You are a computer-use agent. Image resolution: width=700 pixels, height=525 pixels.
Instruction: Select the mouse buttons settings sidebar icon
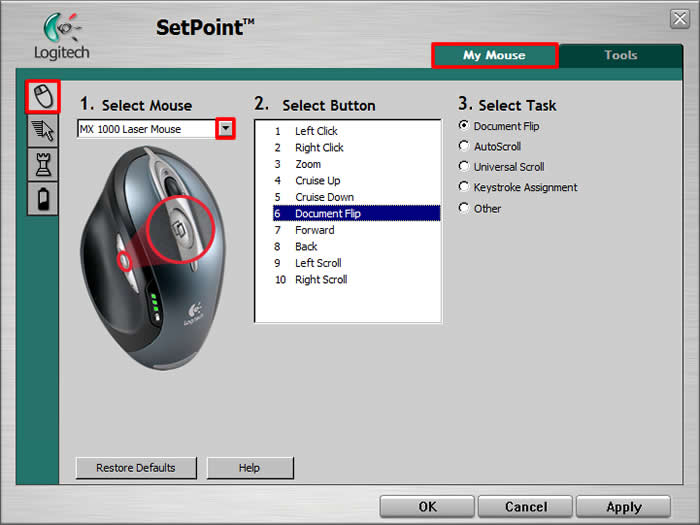43,97
